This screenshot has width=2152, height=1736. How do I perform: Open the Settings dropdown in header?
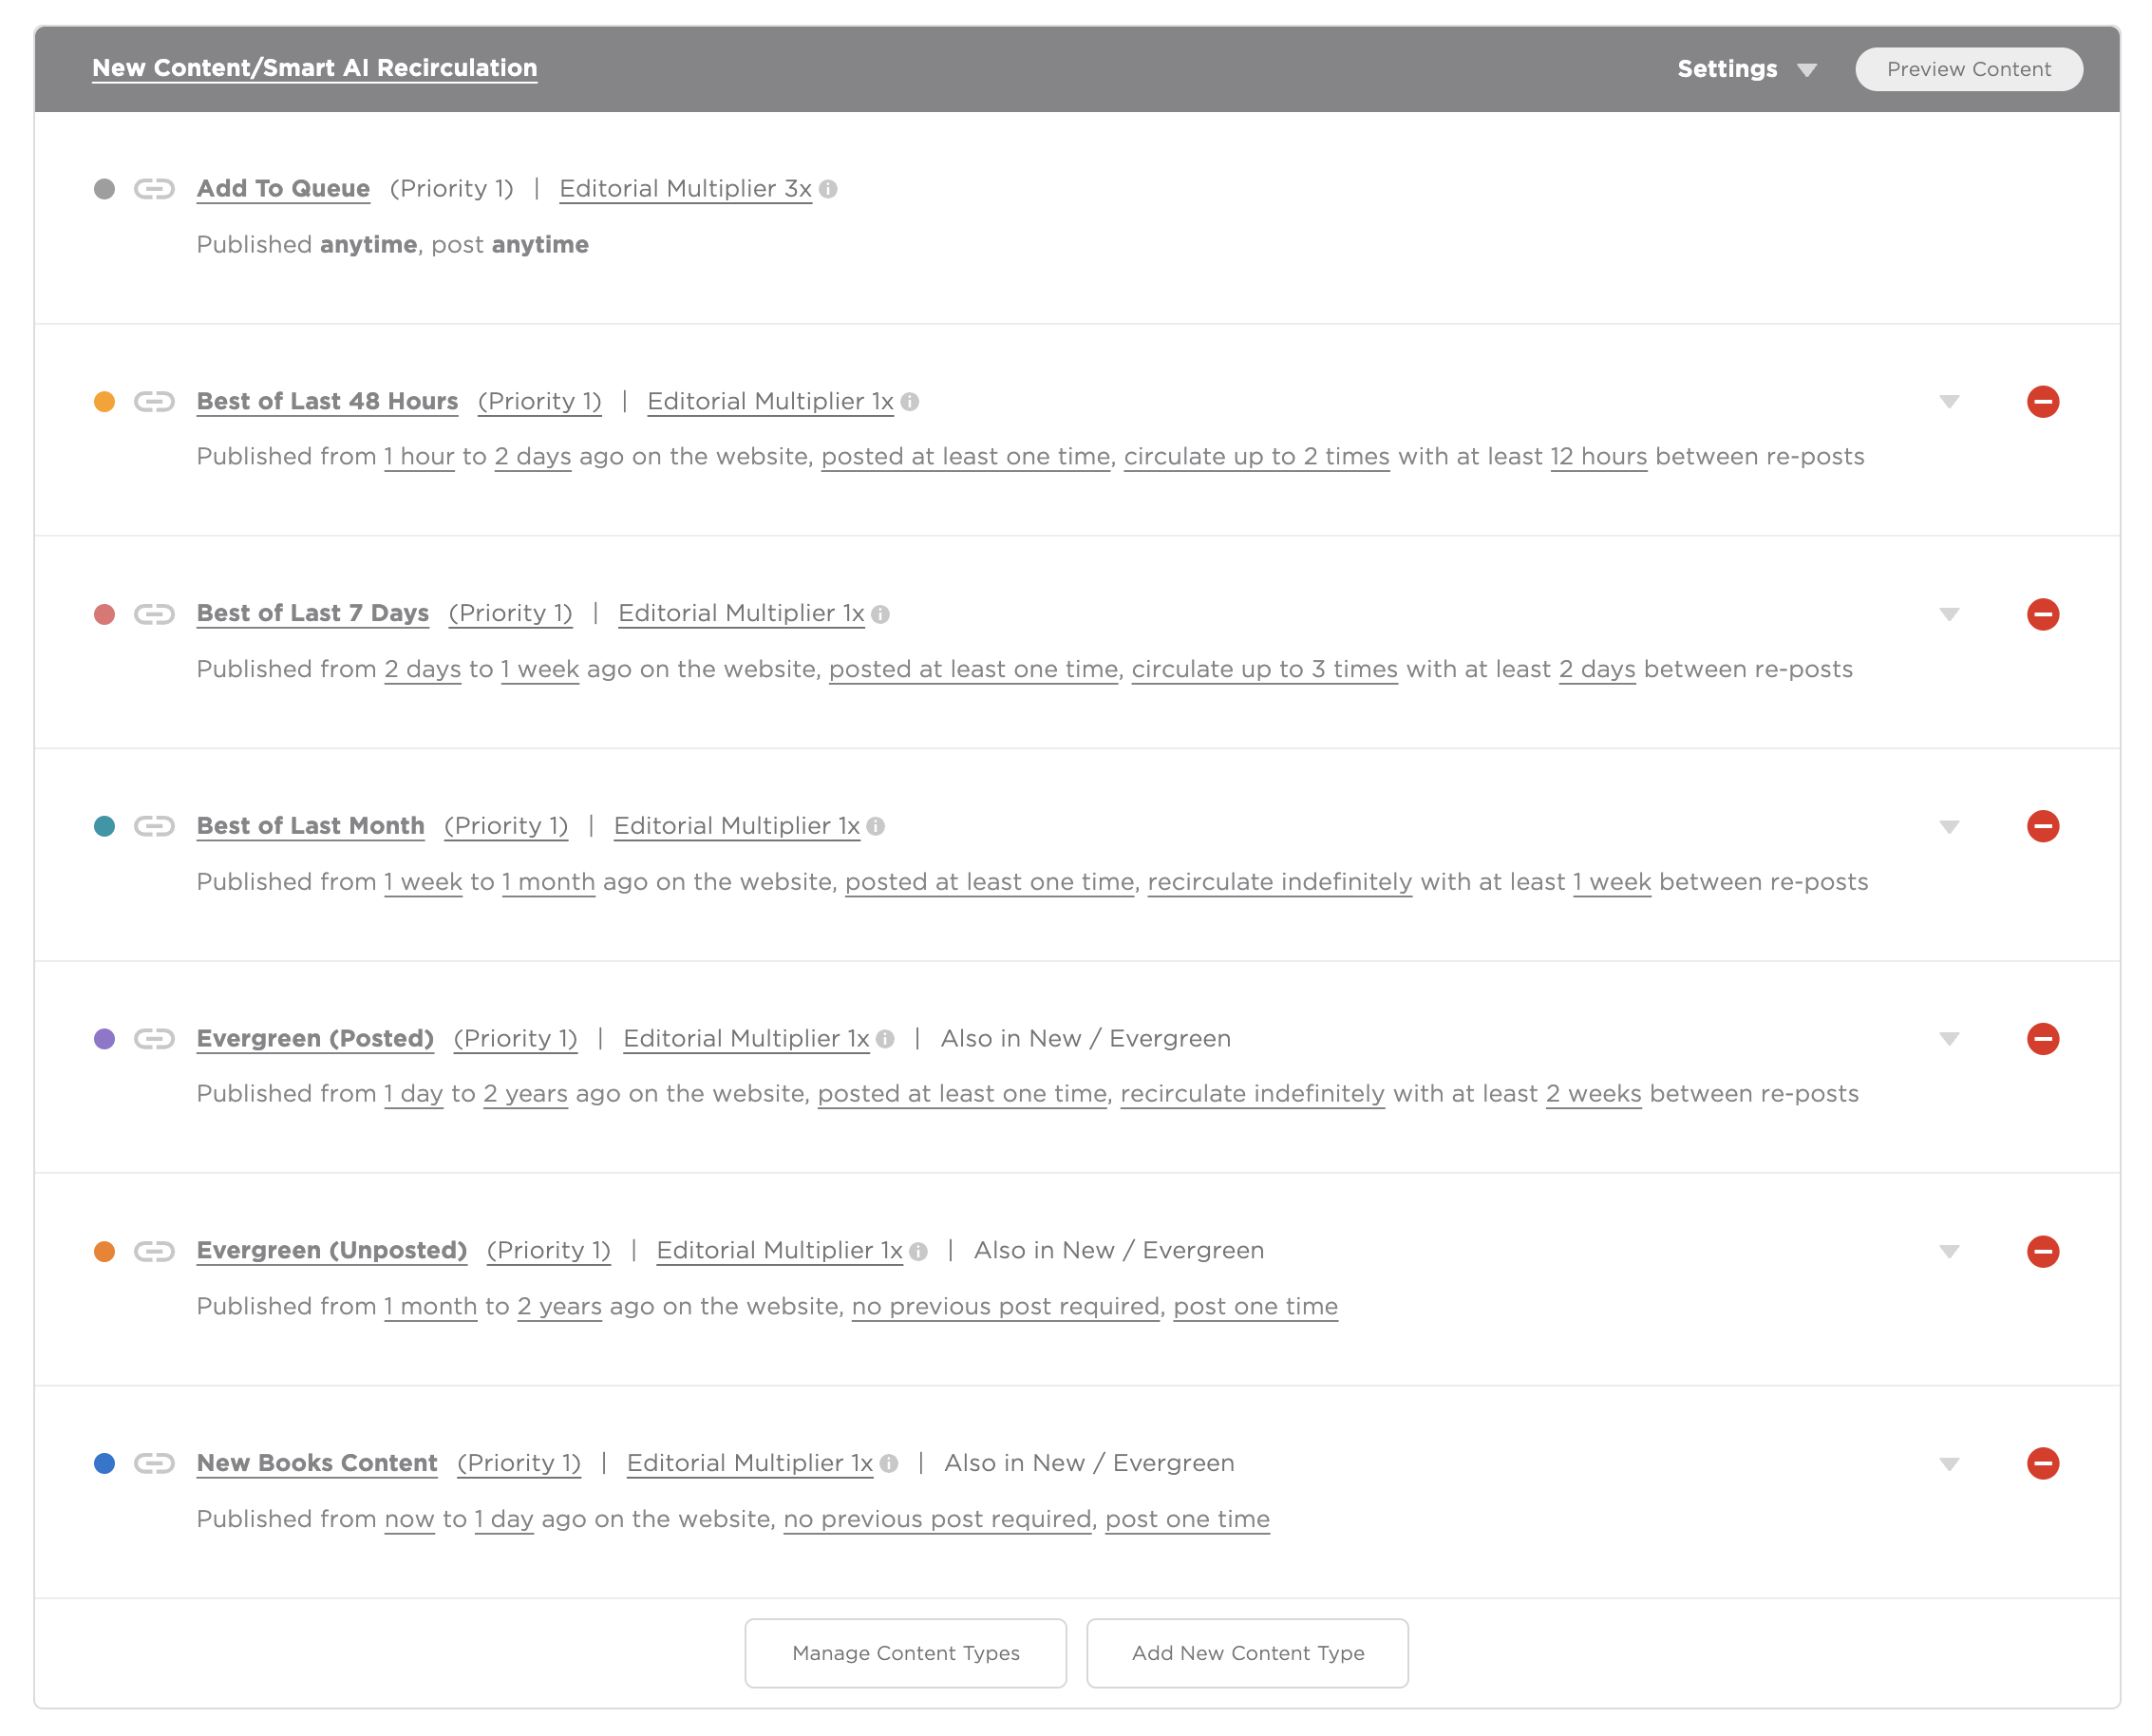[x=1747, y=69]
